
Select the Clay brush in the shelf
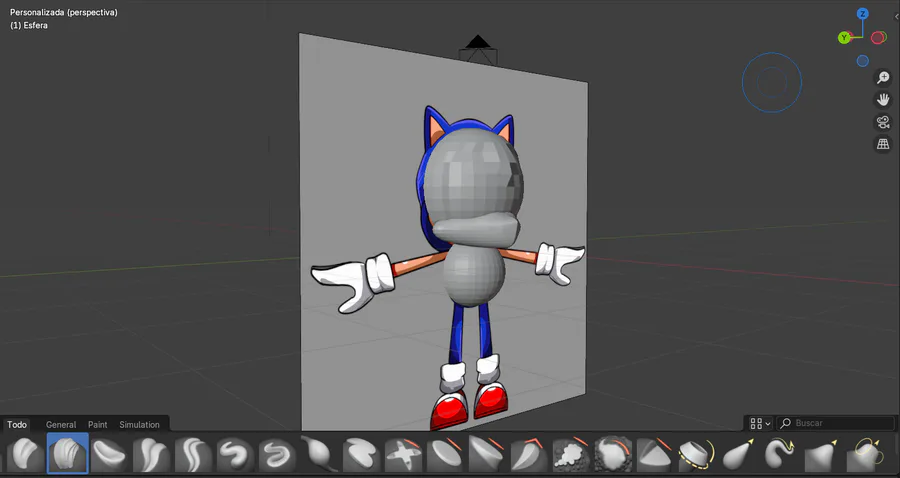tap(25, 453)
